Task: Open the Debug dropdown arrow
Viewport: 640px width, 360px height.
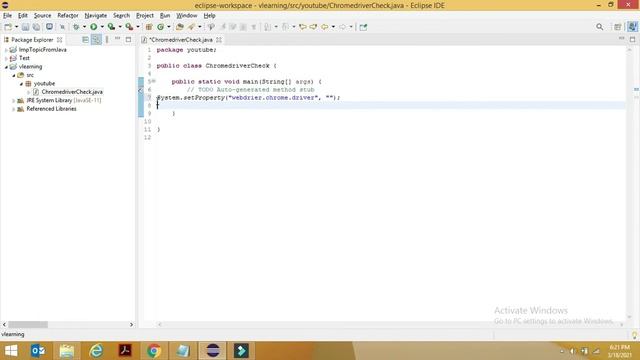Action: tap(84, 27)
